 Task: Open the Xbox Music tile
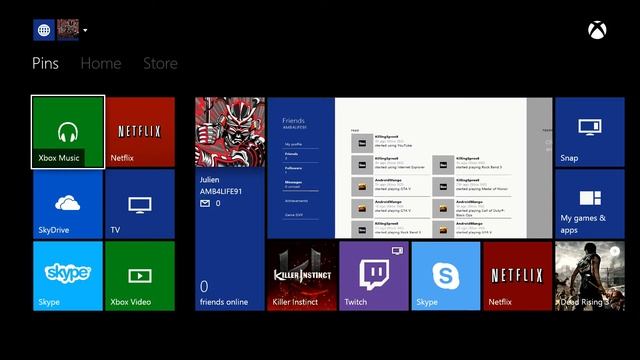tap(68, 132)
